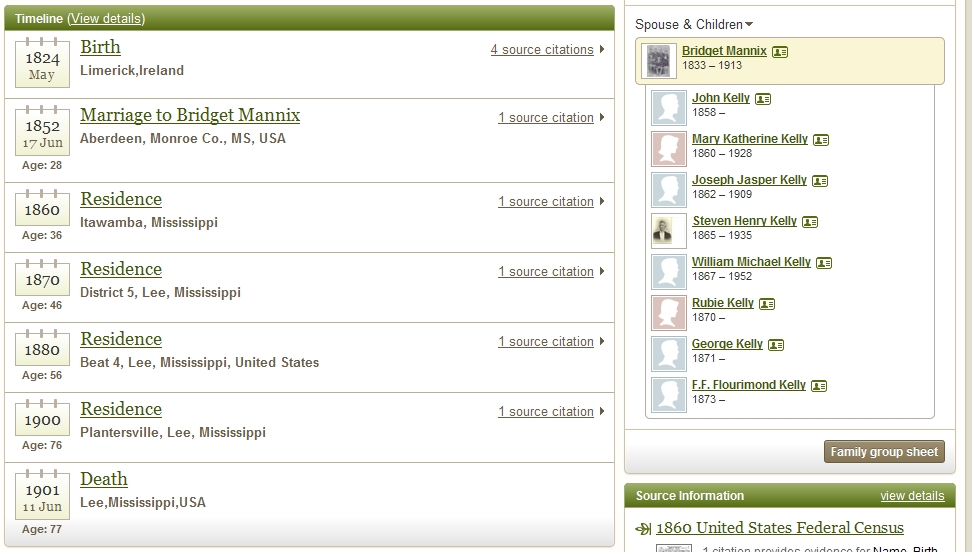Open profile card icon for Mary Katherine Kelly
The height and width of the screenshot is (552, 972).
point(820,140)
